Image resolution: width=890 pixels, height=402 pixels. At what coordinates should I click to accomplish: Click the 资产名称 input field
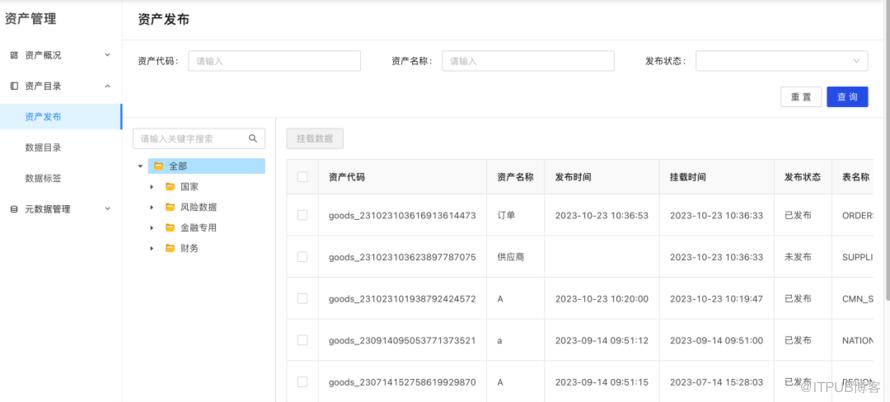(x=528, y=61)
